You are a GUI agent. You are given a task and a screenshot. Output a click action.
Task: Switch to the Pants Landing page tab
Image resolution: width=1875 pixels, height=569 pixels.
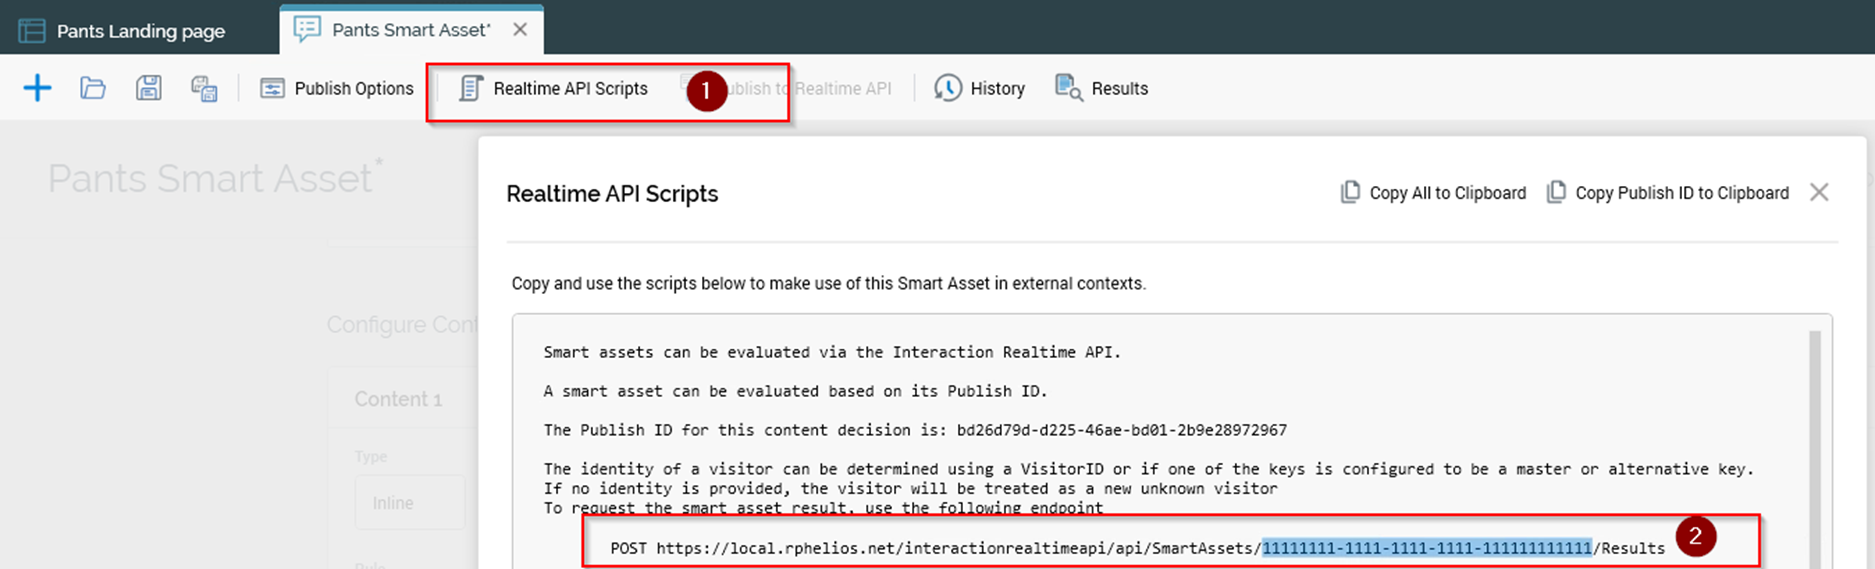click(x=123, y=31)
